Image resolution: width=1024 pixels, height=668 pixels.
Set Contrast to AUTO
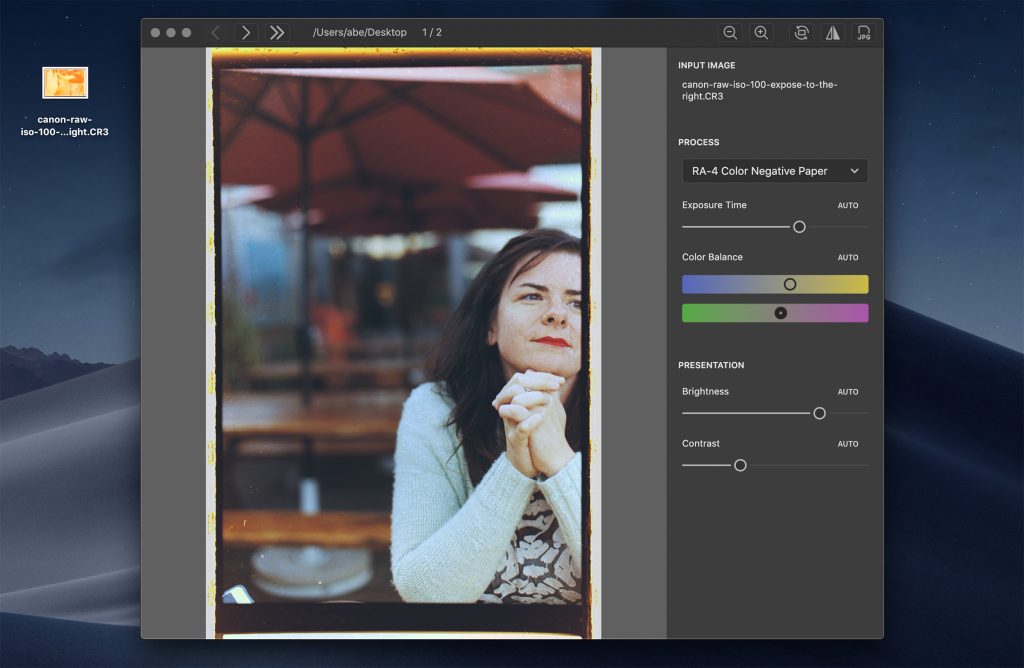point(848,444)
